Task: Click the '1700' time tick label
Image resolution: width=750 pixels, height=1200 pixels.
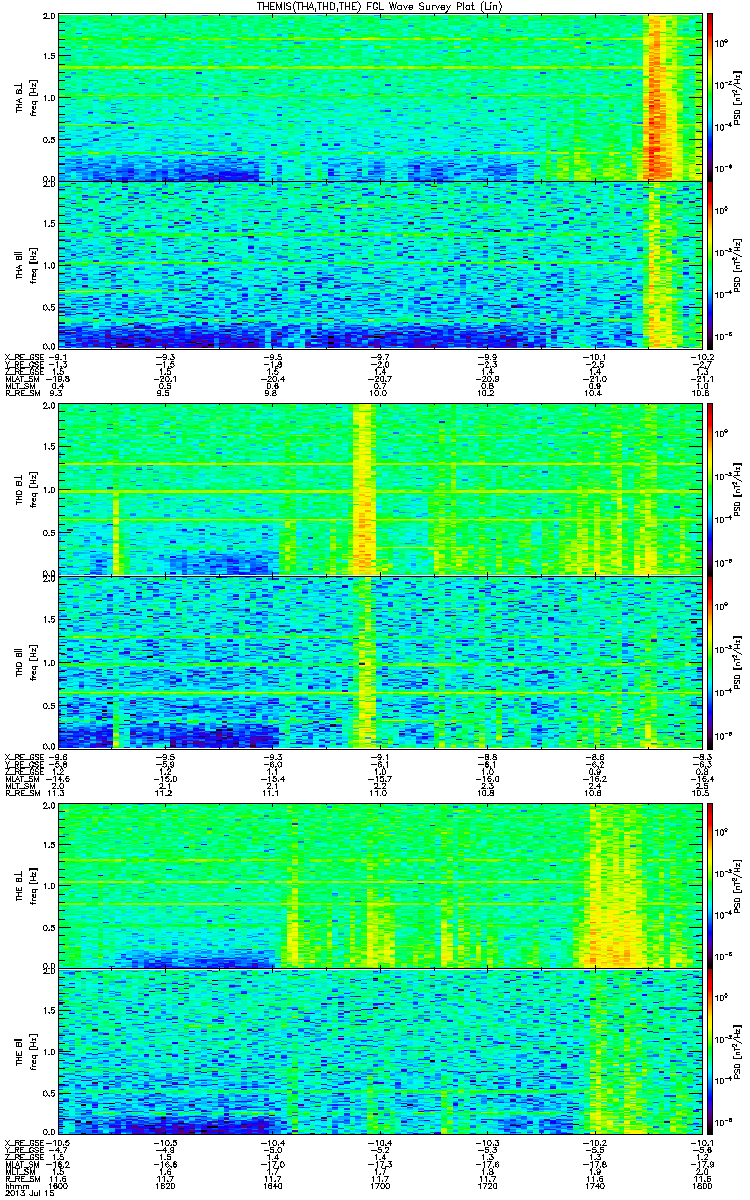Action: click(x=380, y=1186)
